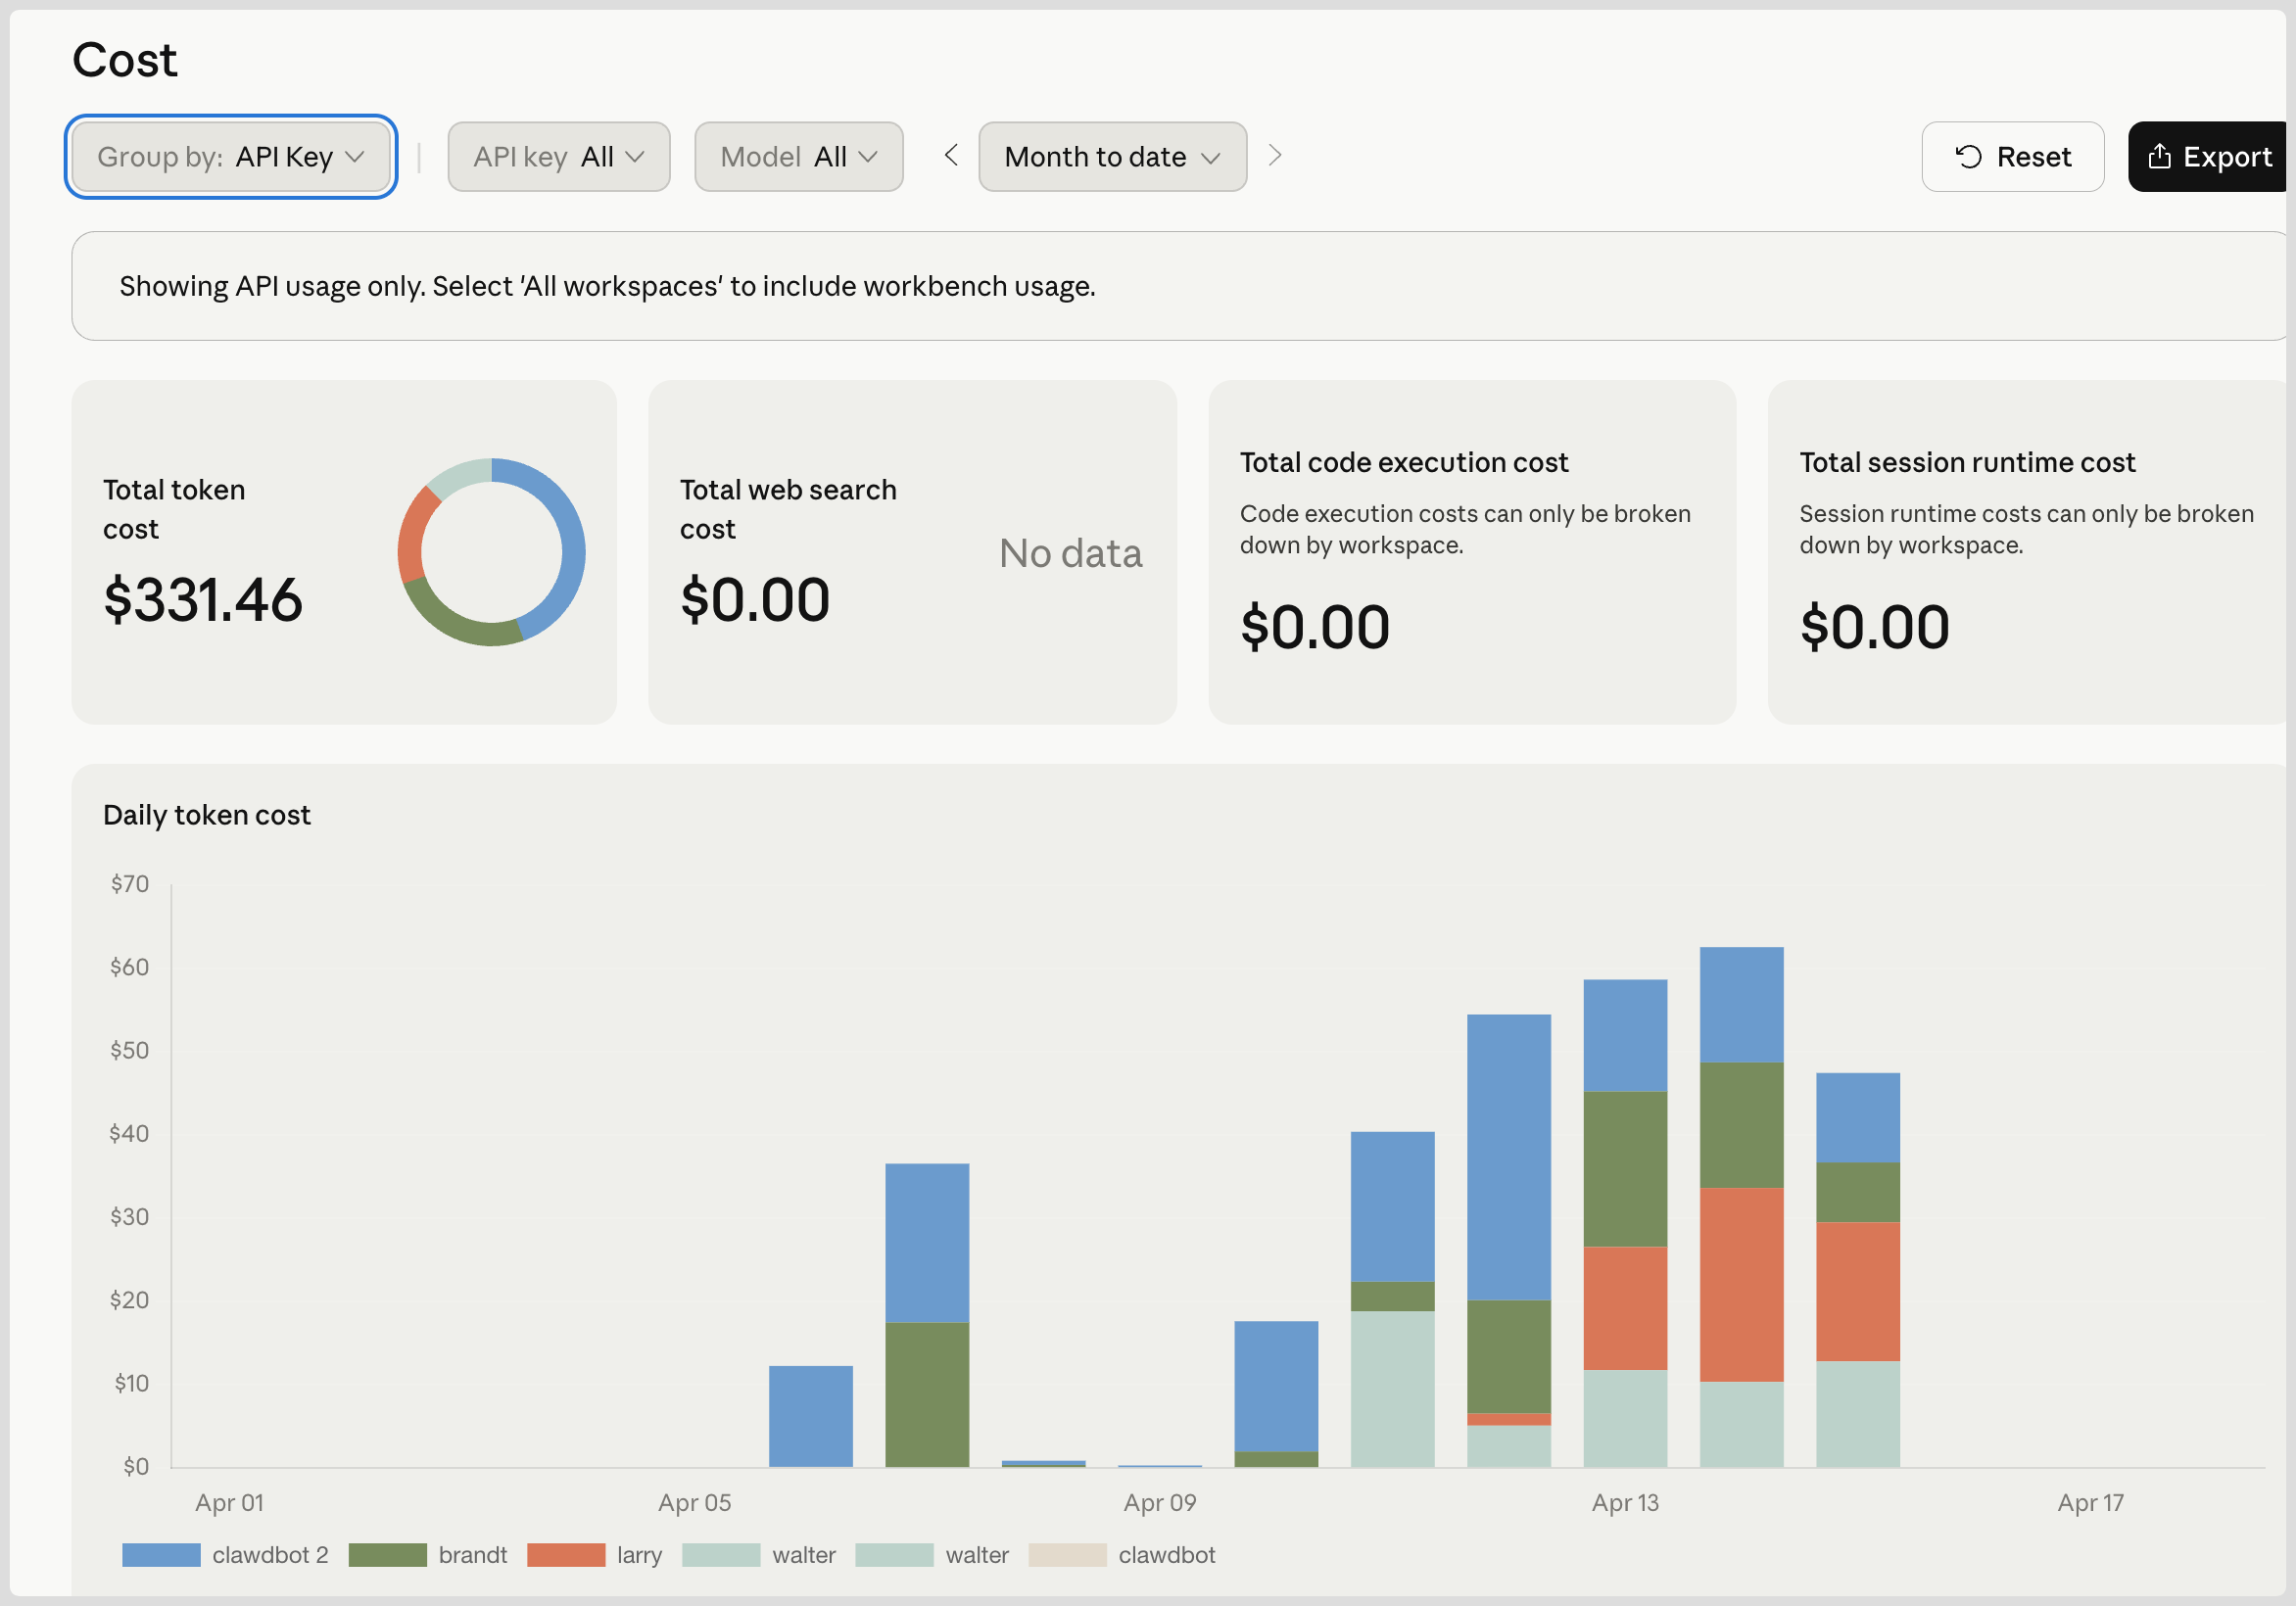
Task: Click the Export share icon
Action: 2159,157
